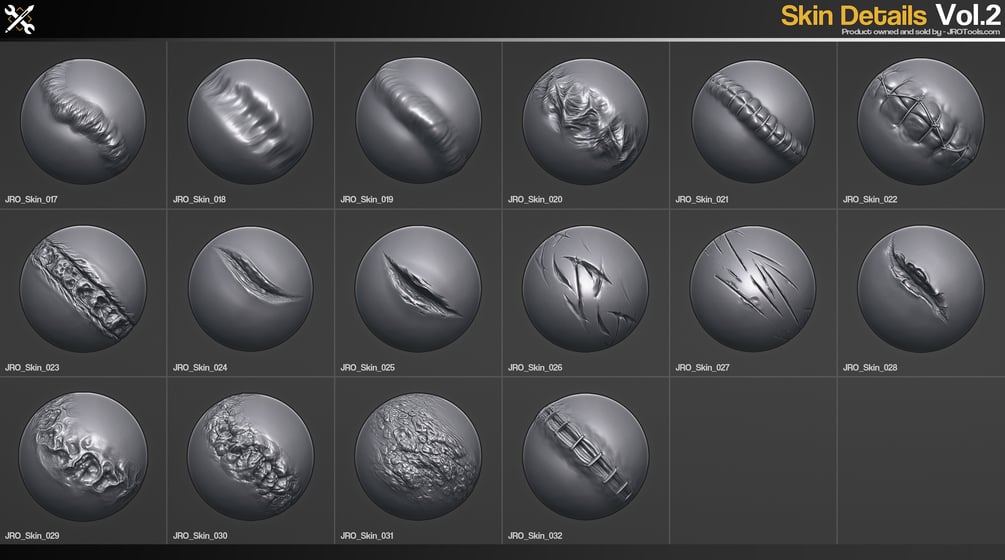Choose the JRO_Skin_022 cross-stitch sphere
The image size is (1005, 560).
click(921, 122)
